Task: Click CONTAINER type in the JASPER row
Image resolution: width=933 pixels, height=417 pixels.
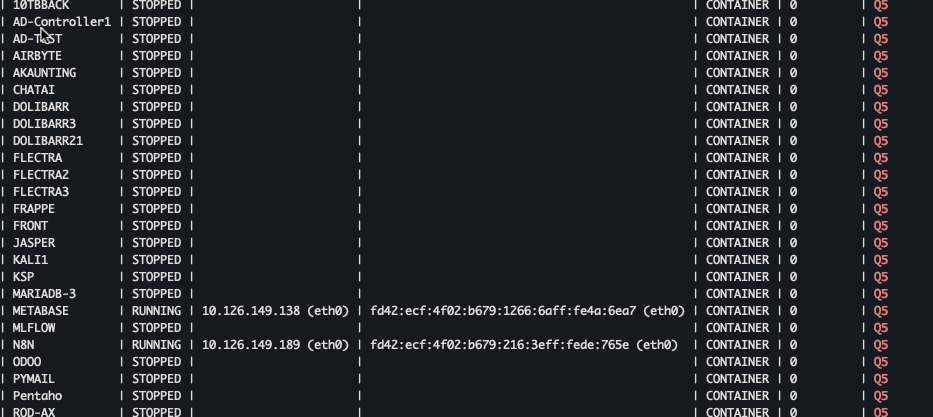Action: click(737, 243)
